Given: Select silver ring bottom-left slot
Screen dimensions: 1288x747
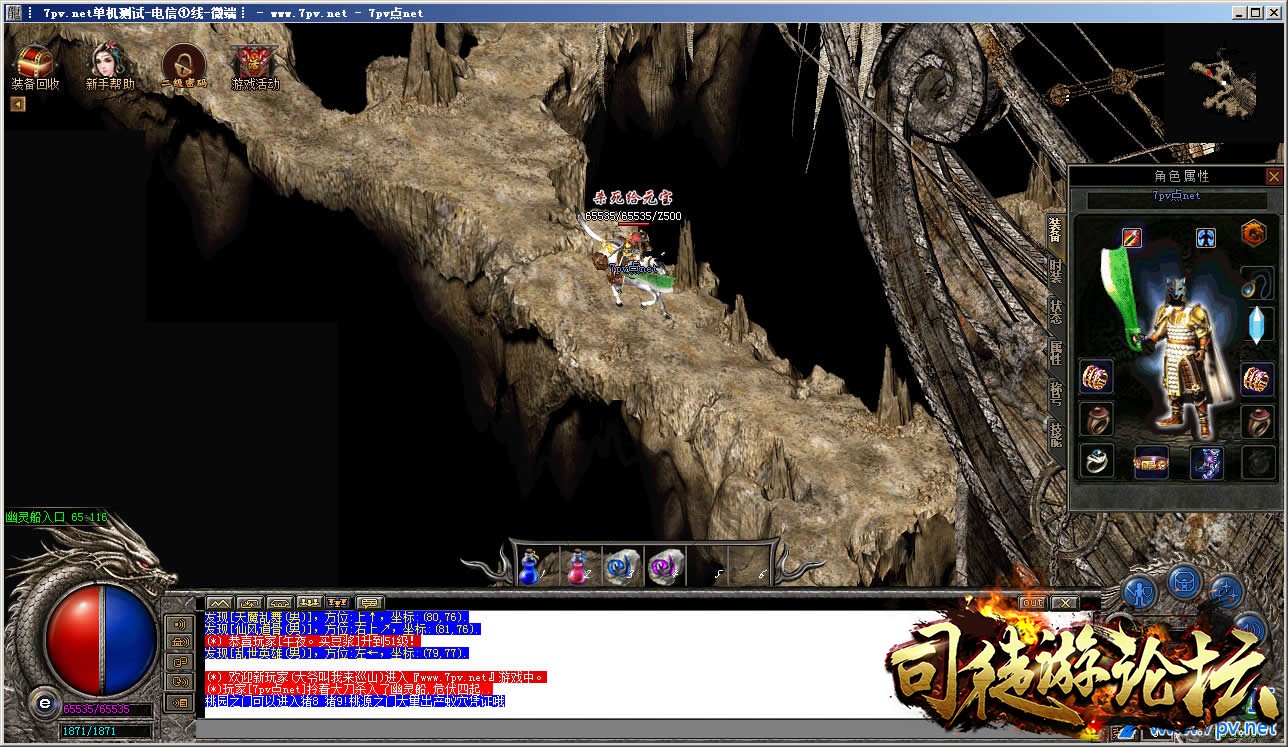Looking at the screenshot, I should click(1096, 461).
